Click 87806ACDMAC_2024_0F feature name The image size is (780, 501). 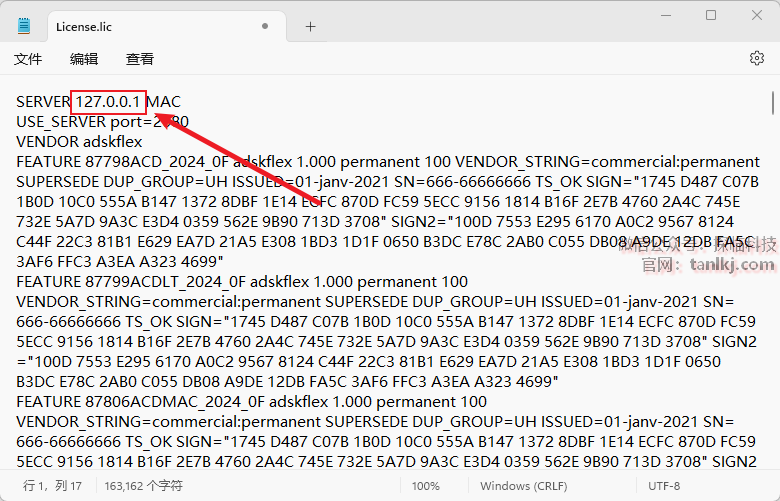pyautogui.click(x=175, y=401)
